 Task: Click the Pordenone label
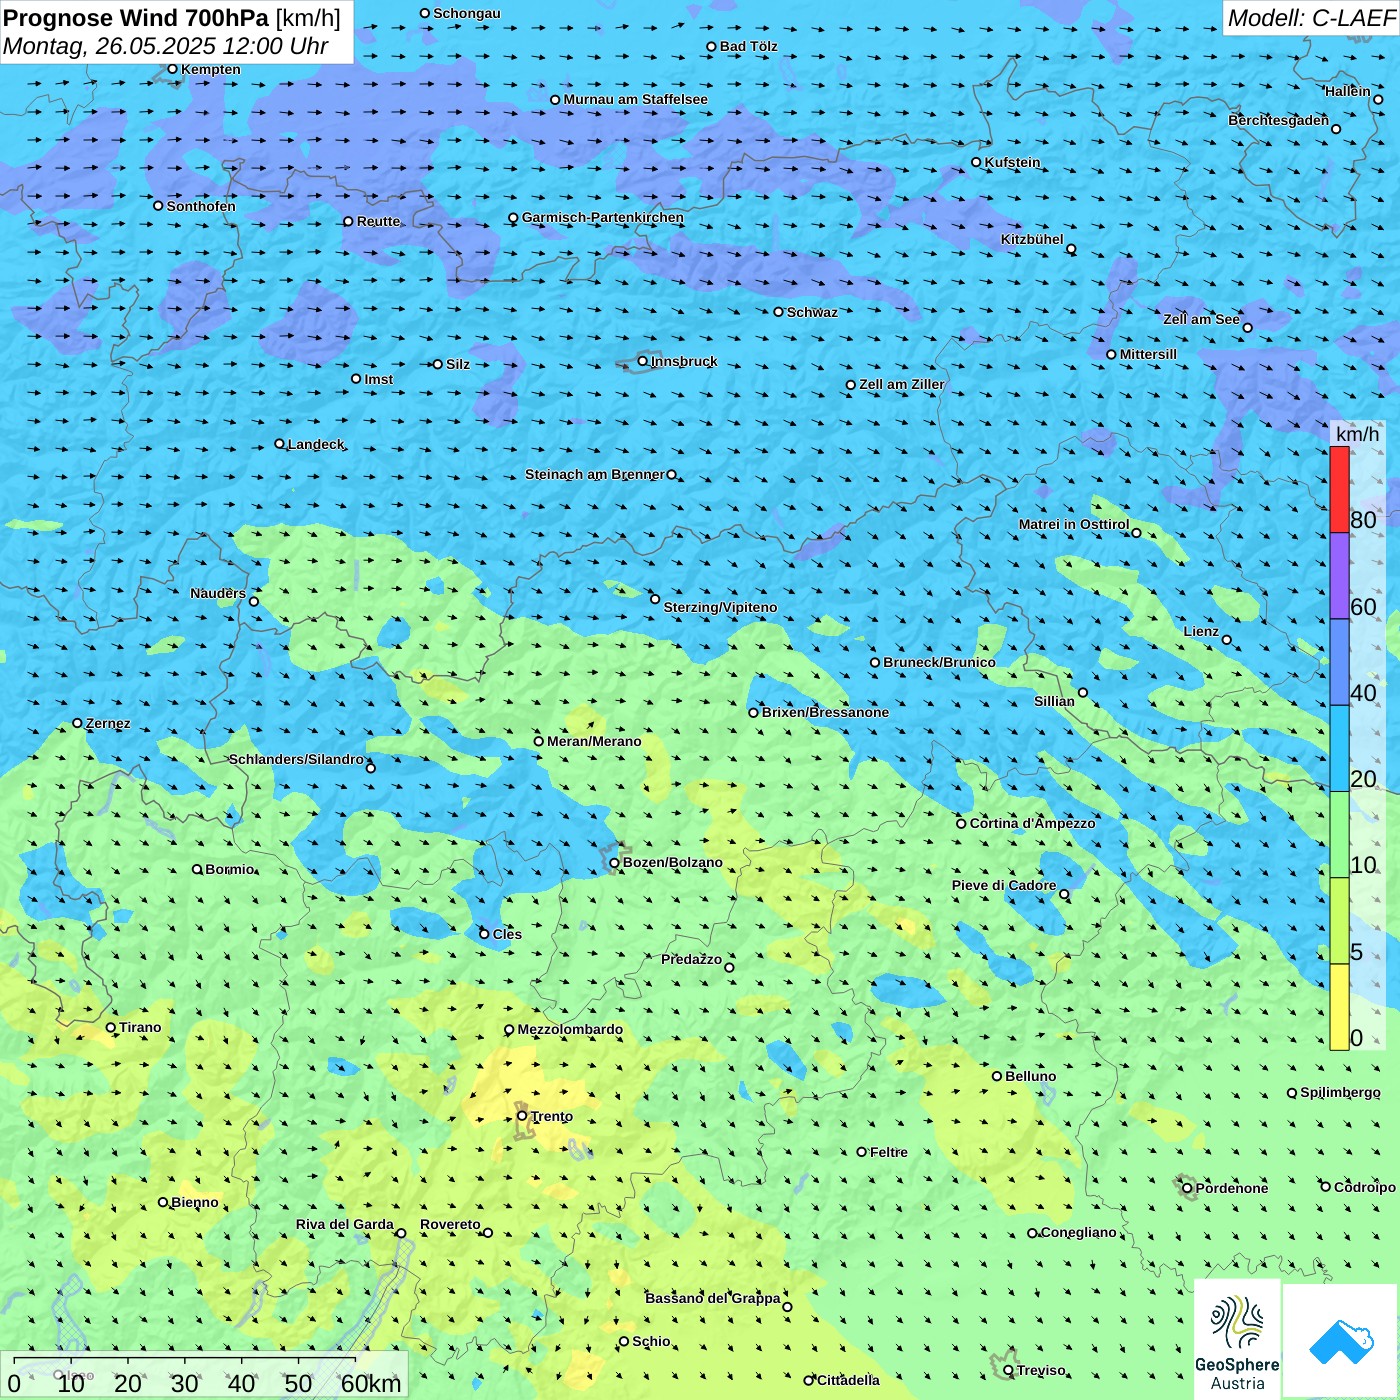pos(1232,1188)
